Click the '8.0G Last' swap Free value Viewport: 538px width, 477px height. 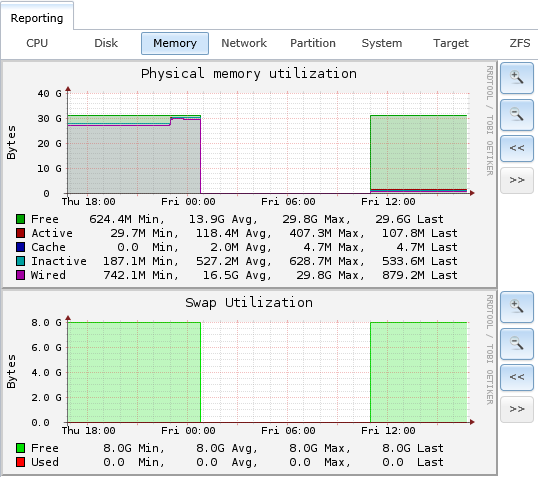tap(413, 448)
